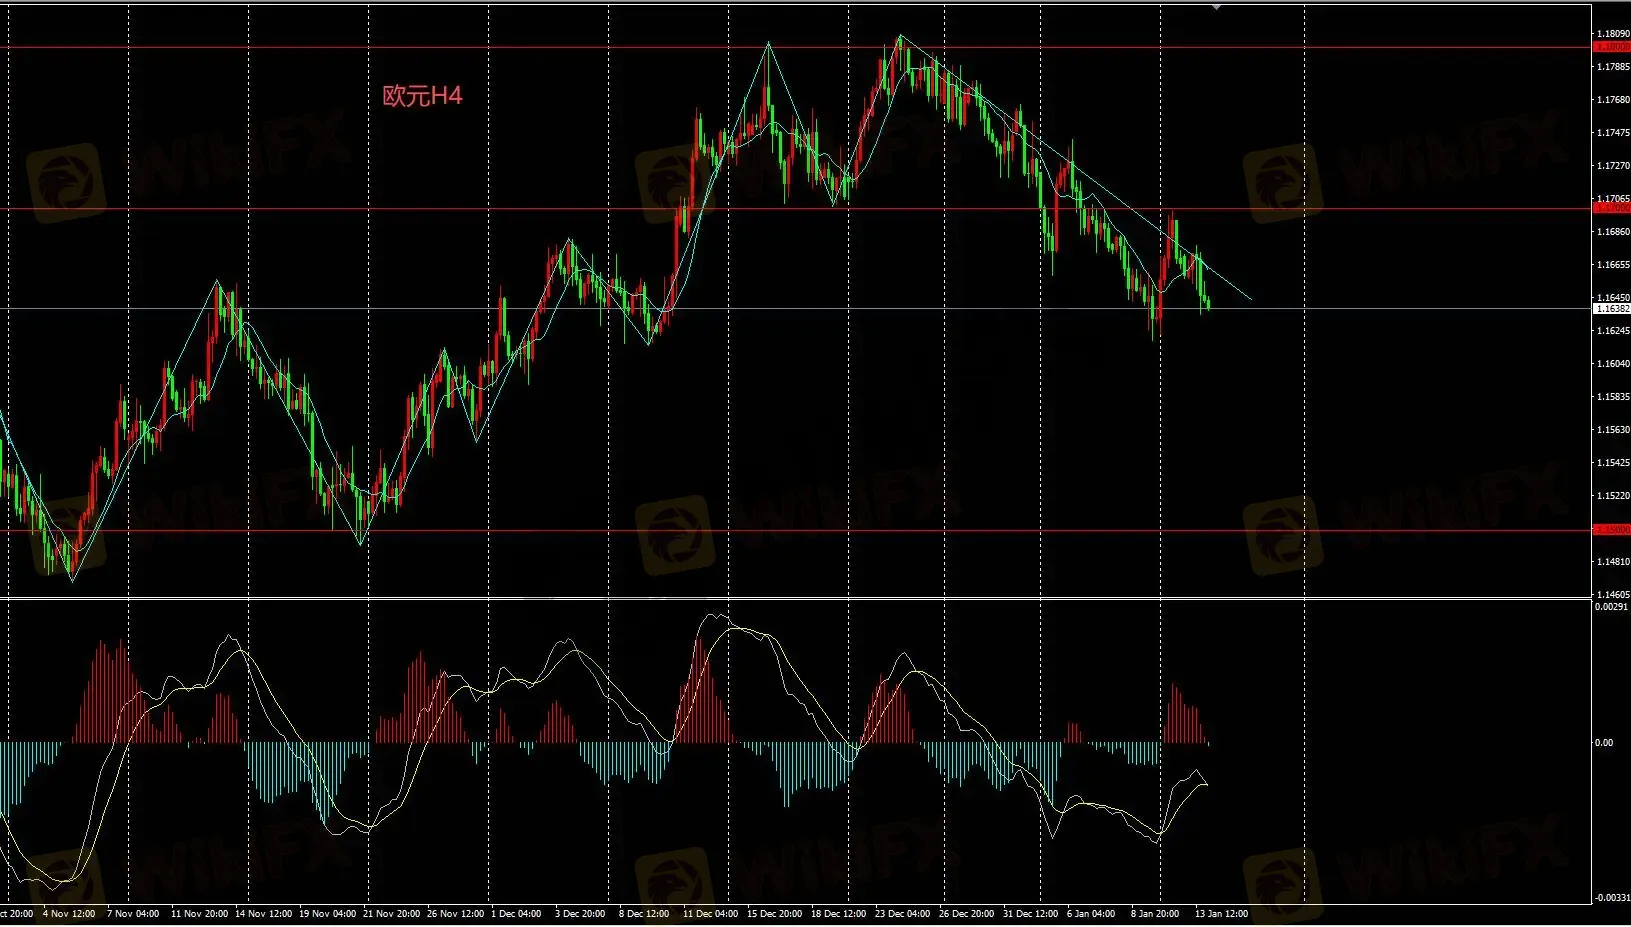Click the red 1.15000 price tag
This screenshot has height=927, width=1631.
[1612, 529]
